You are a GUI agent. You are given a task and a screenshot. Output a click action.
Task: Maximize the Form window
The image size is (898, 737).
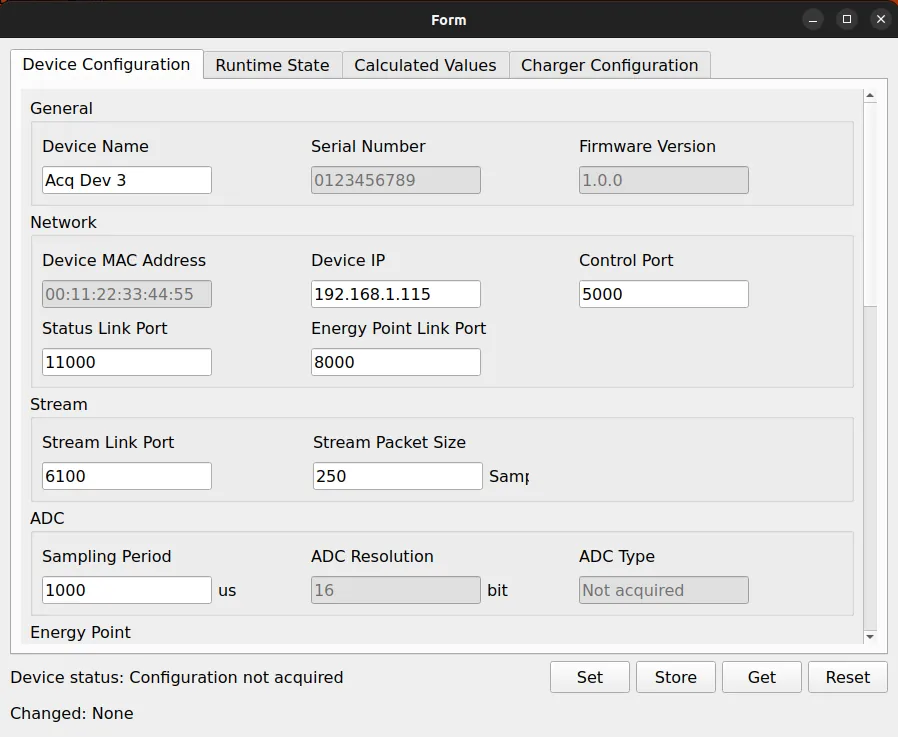coord(847,19)
